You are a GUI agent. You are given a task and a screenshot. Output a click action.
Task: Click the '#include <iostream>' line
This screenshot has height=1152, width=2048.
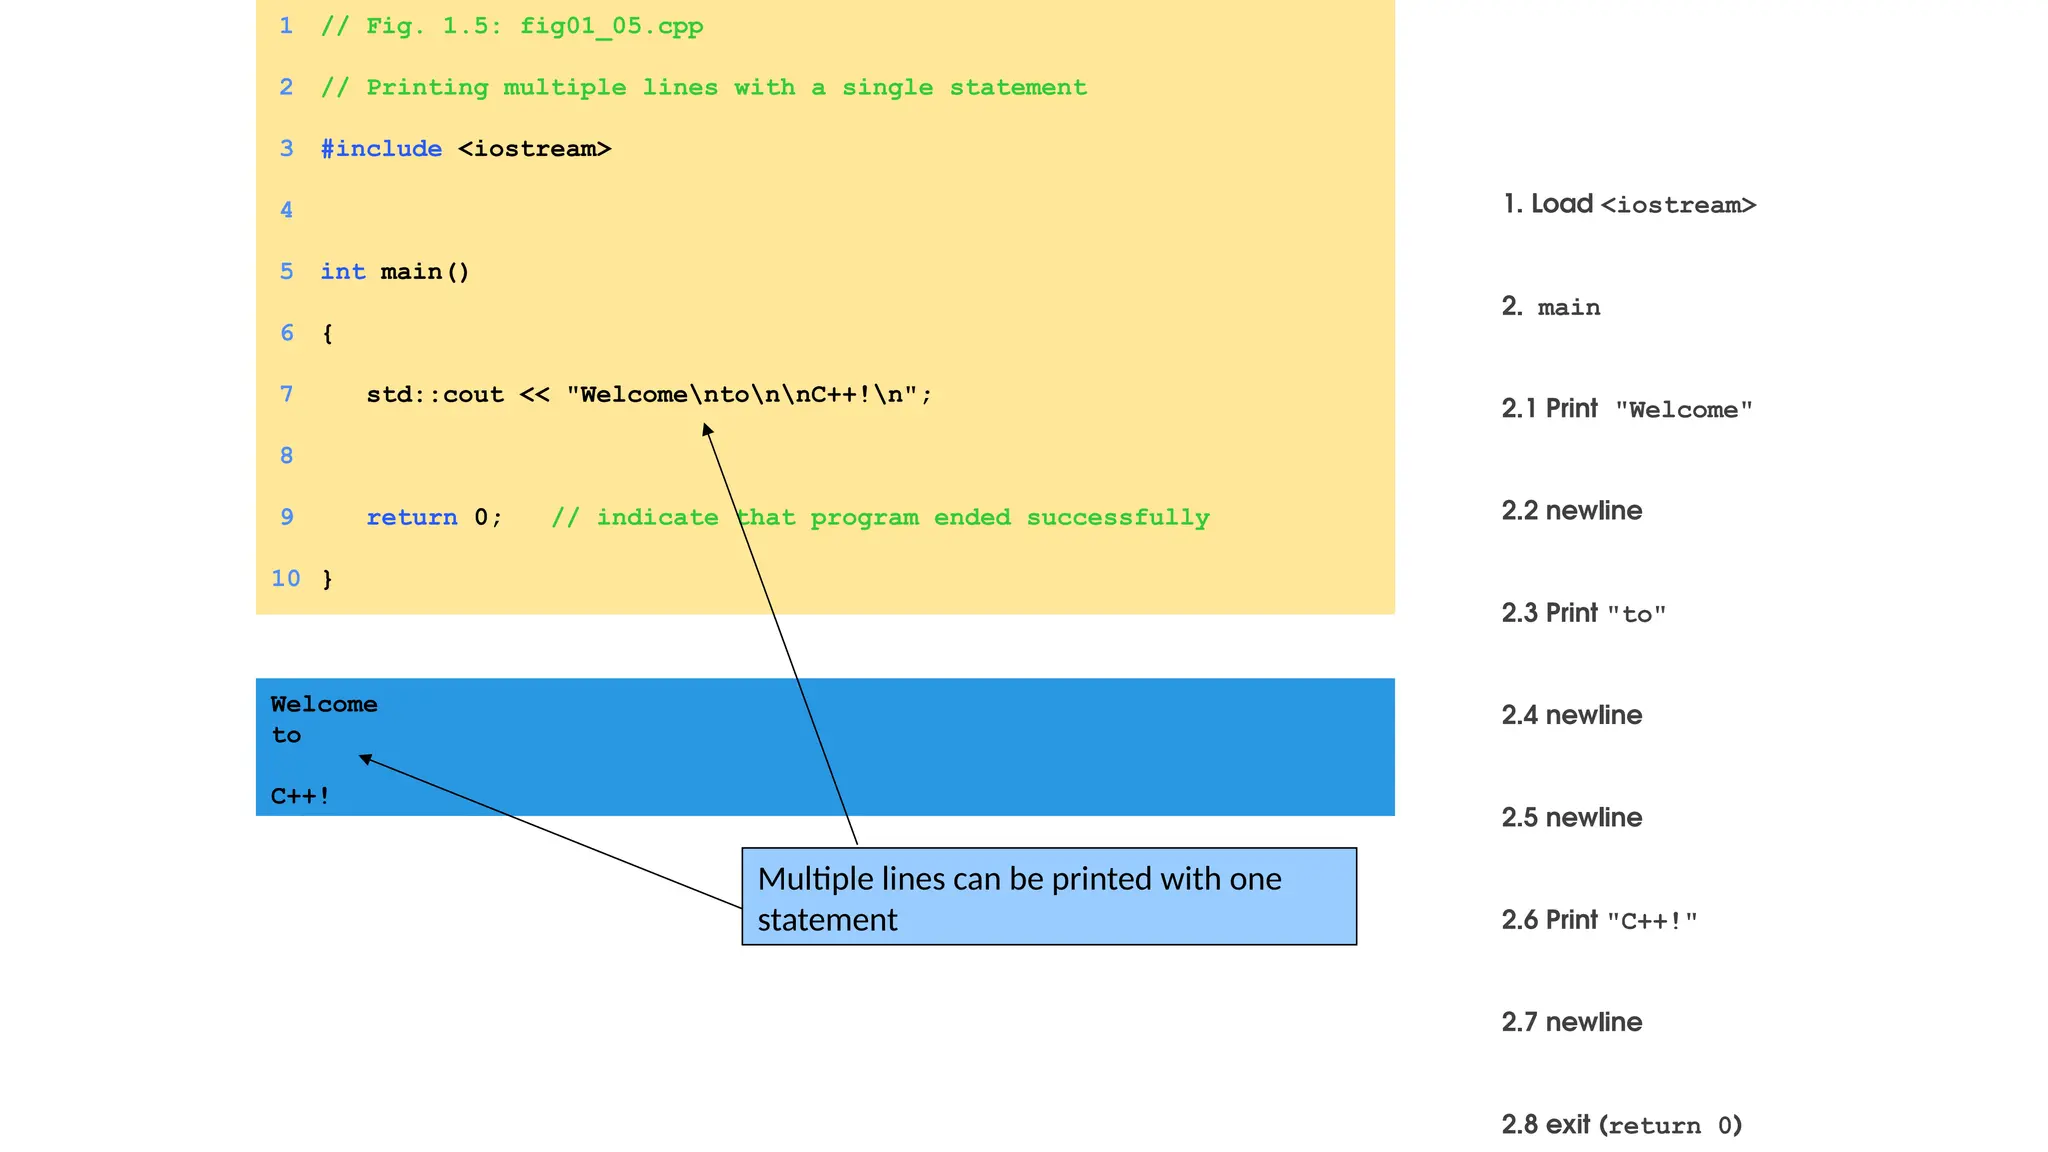[466, 149]
